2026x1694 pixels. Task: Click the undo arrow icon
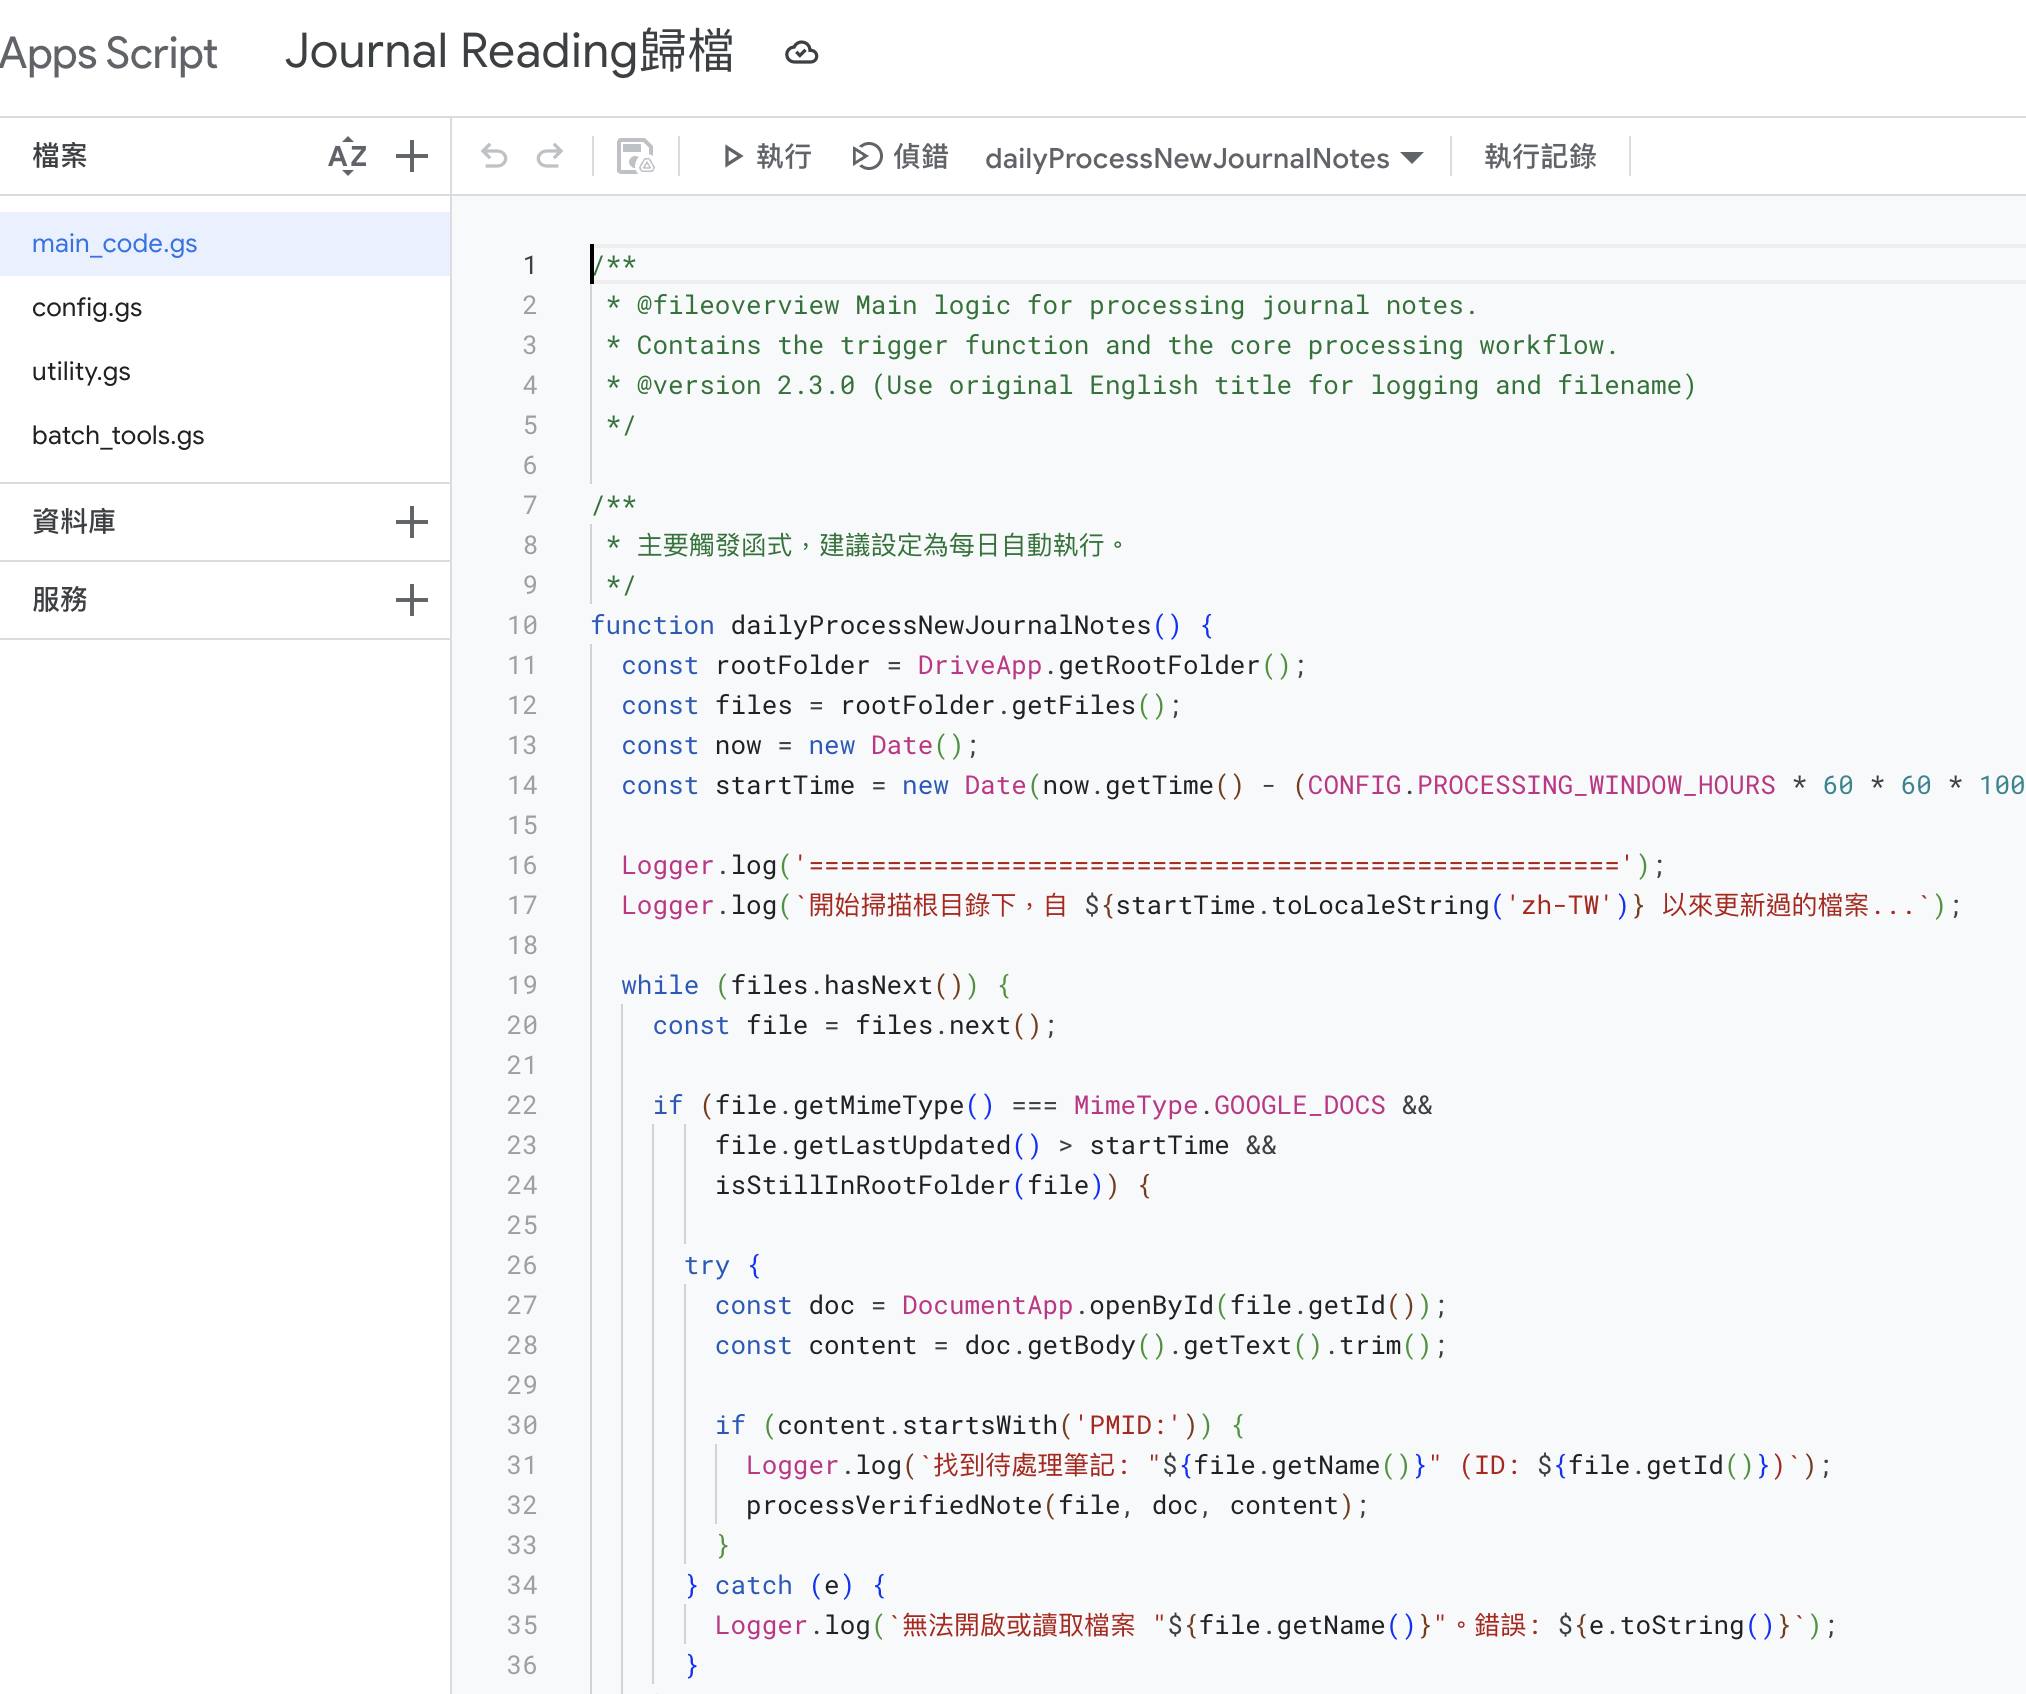(x=494, y=157)
